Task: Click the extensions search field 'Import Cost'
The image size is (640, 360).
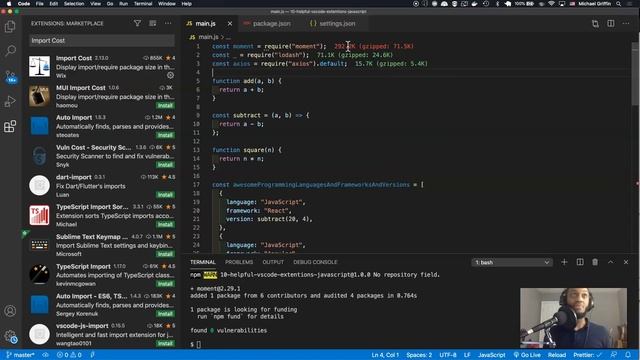Action: pyautogui.click(x=102, y=40)
